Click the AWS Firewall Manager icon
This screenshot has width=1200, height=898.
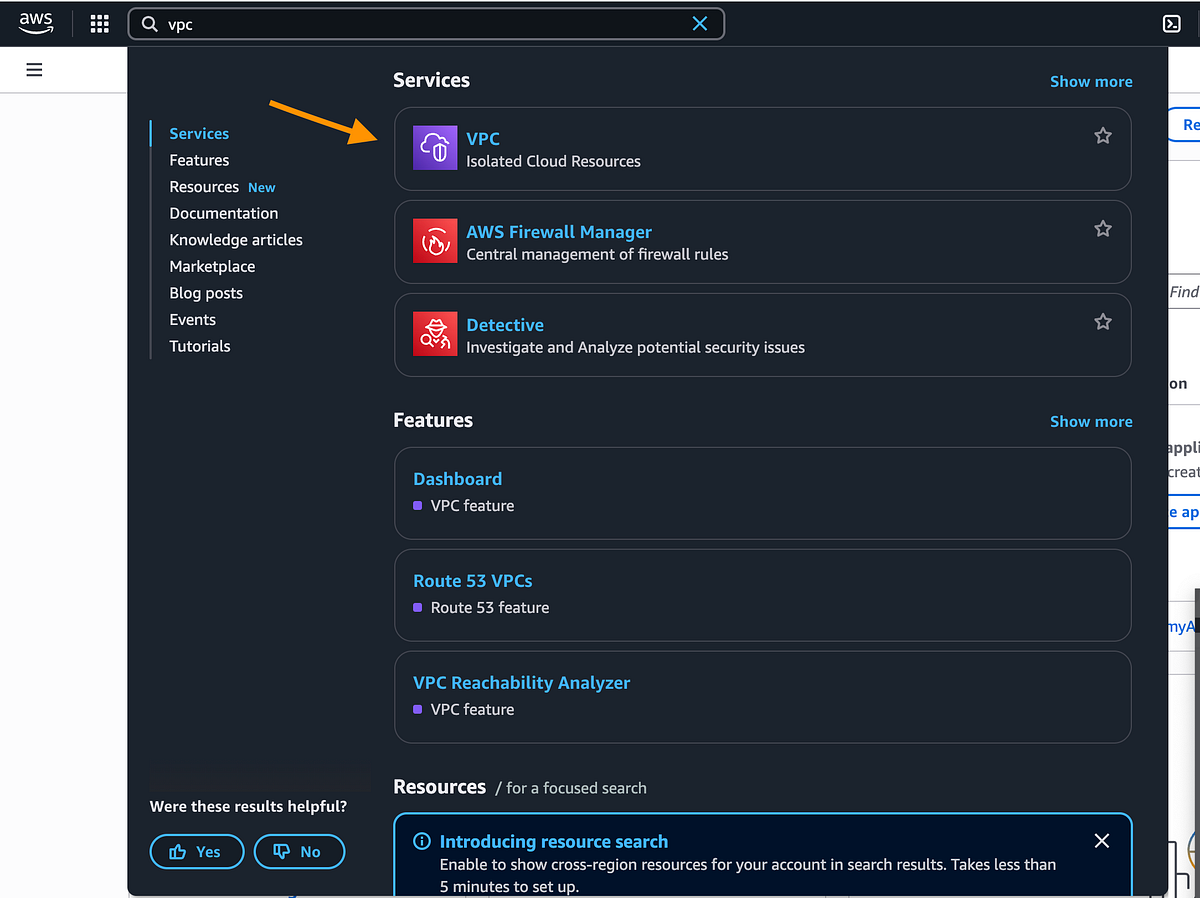pyautogui.click(x=434, y=241)
